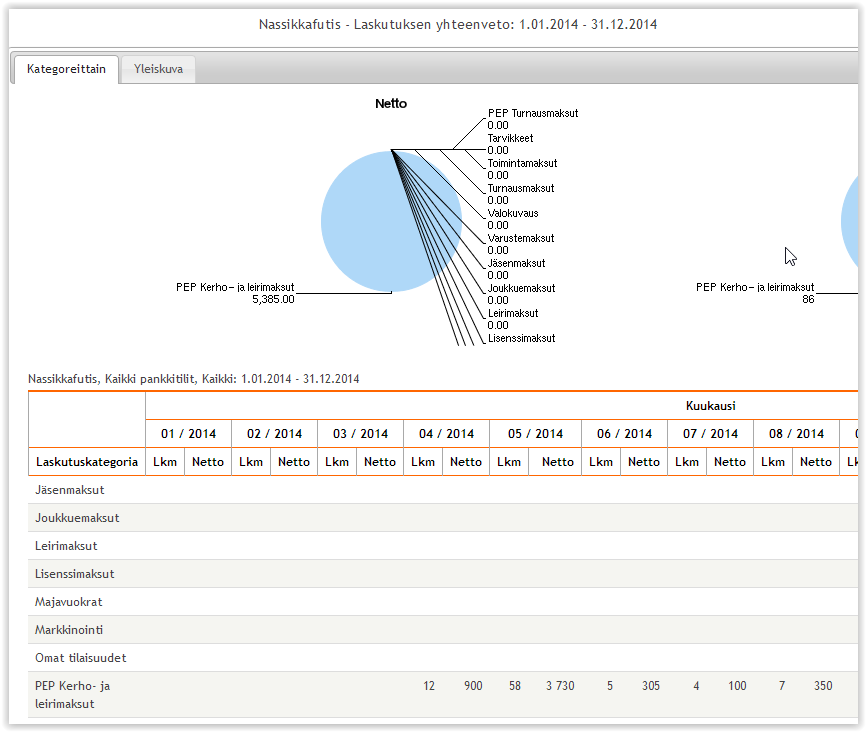Click the 01 / 2014 month header
The image size is (866, 732).
click(188, 434)
